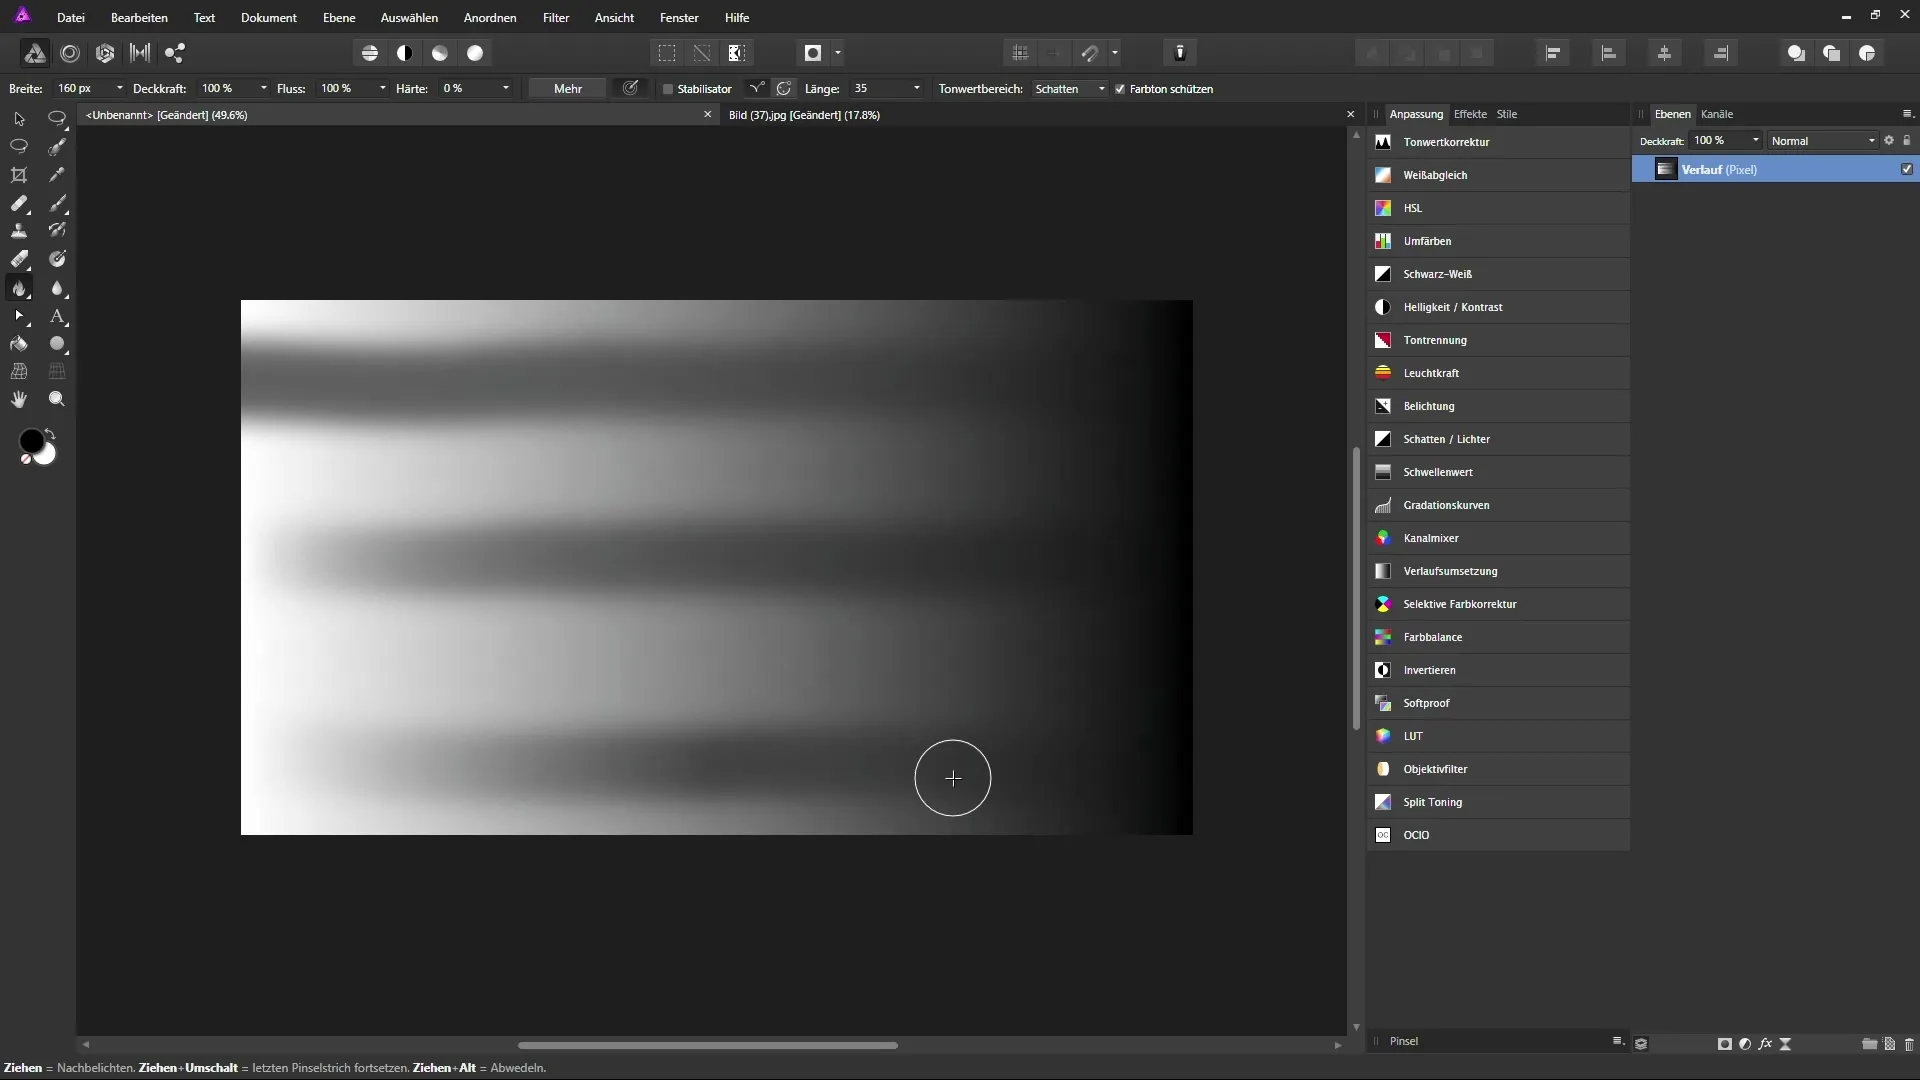Viewport: 1920px width, 1080px height.
Task: Open the Breite width dropdown
Action: tap(120, 89)
